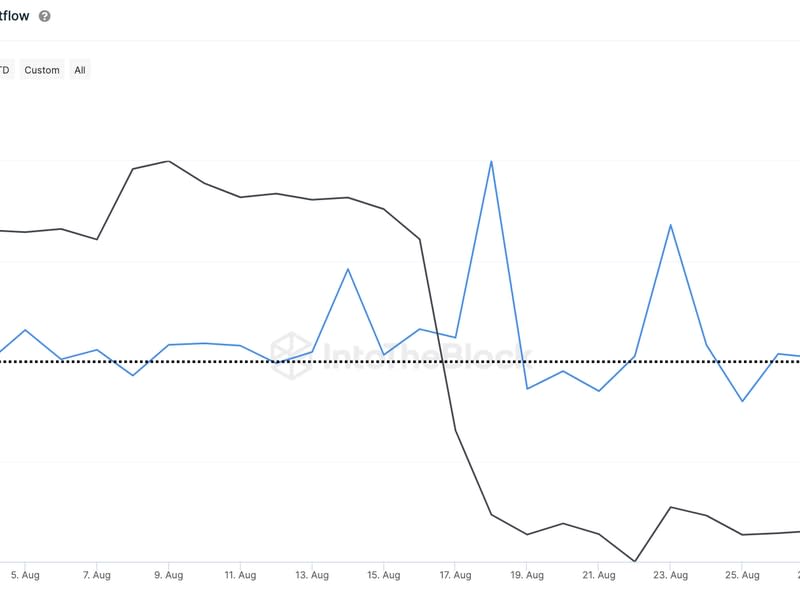Click the 5. Aug x-axis label
Image resolution: width=800 pixels, height=600 pixels.
click(x=25, y=575)
